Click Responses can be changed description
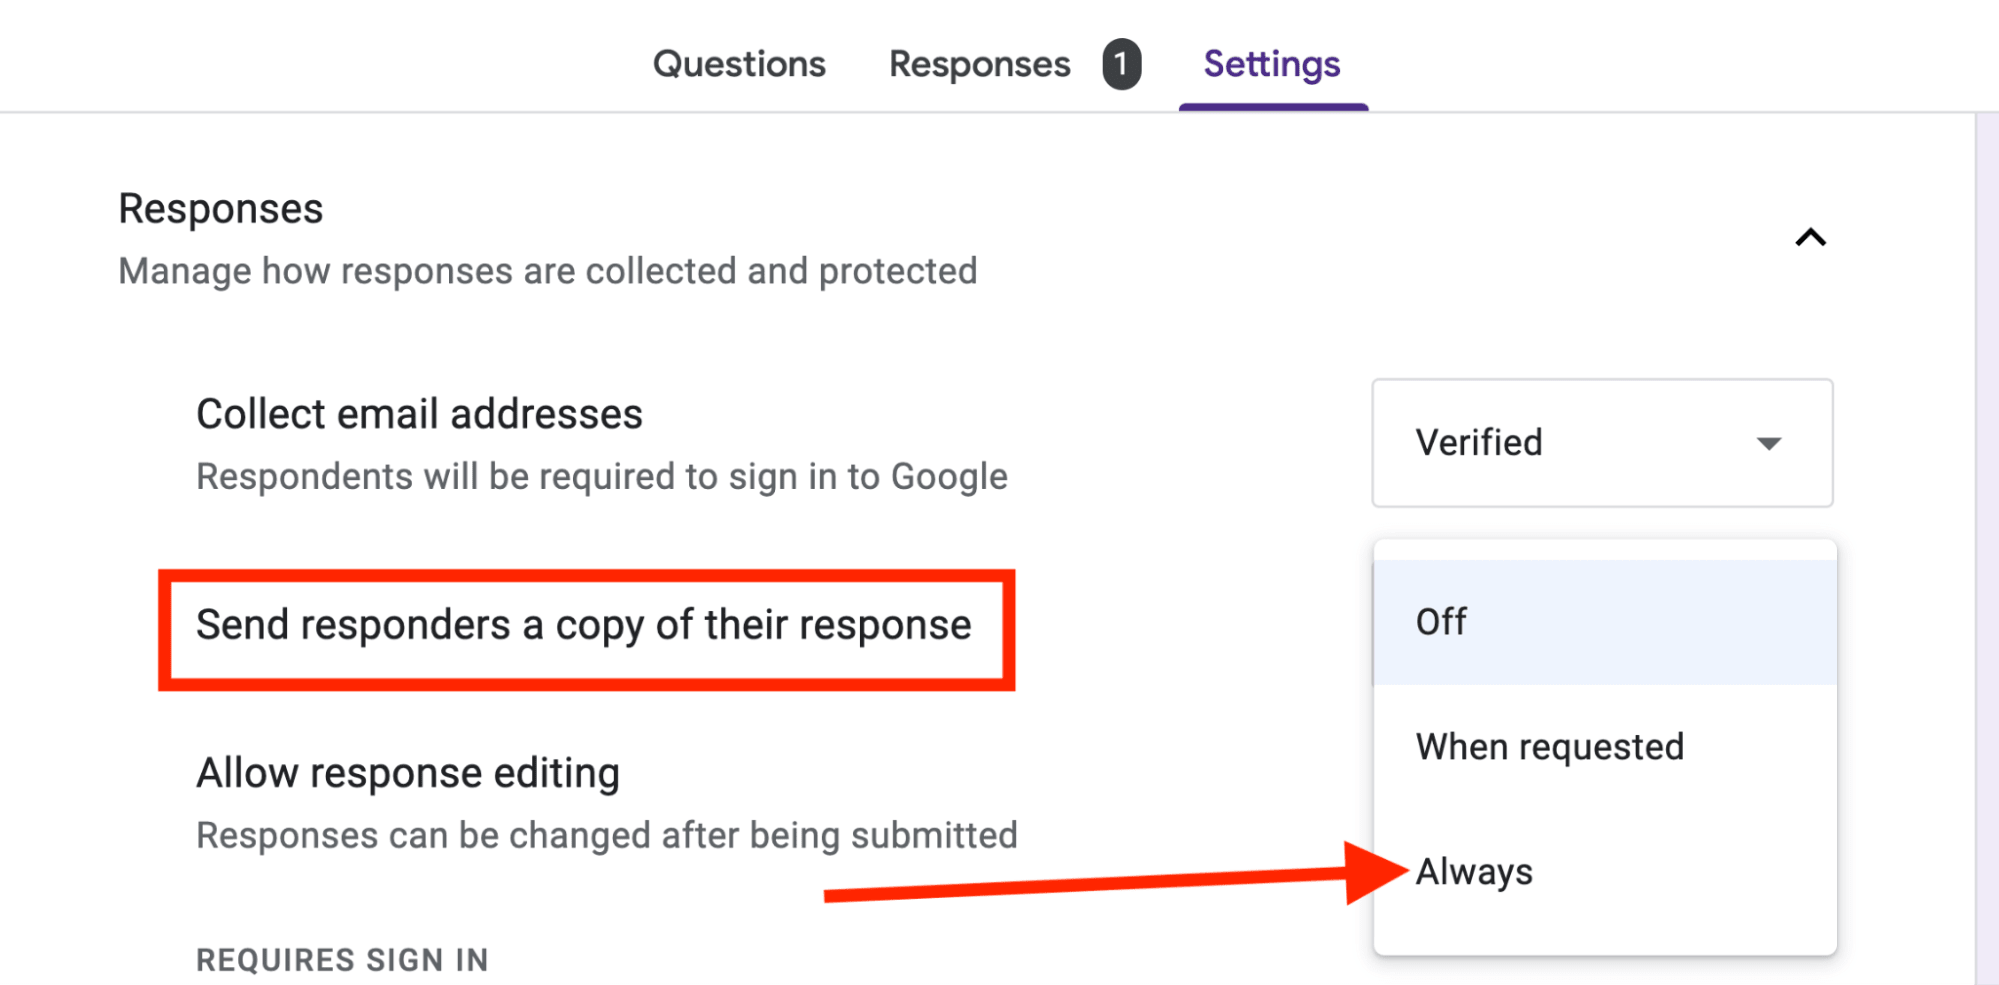The image size is (1999, 985). (606, 834)
